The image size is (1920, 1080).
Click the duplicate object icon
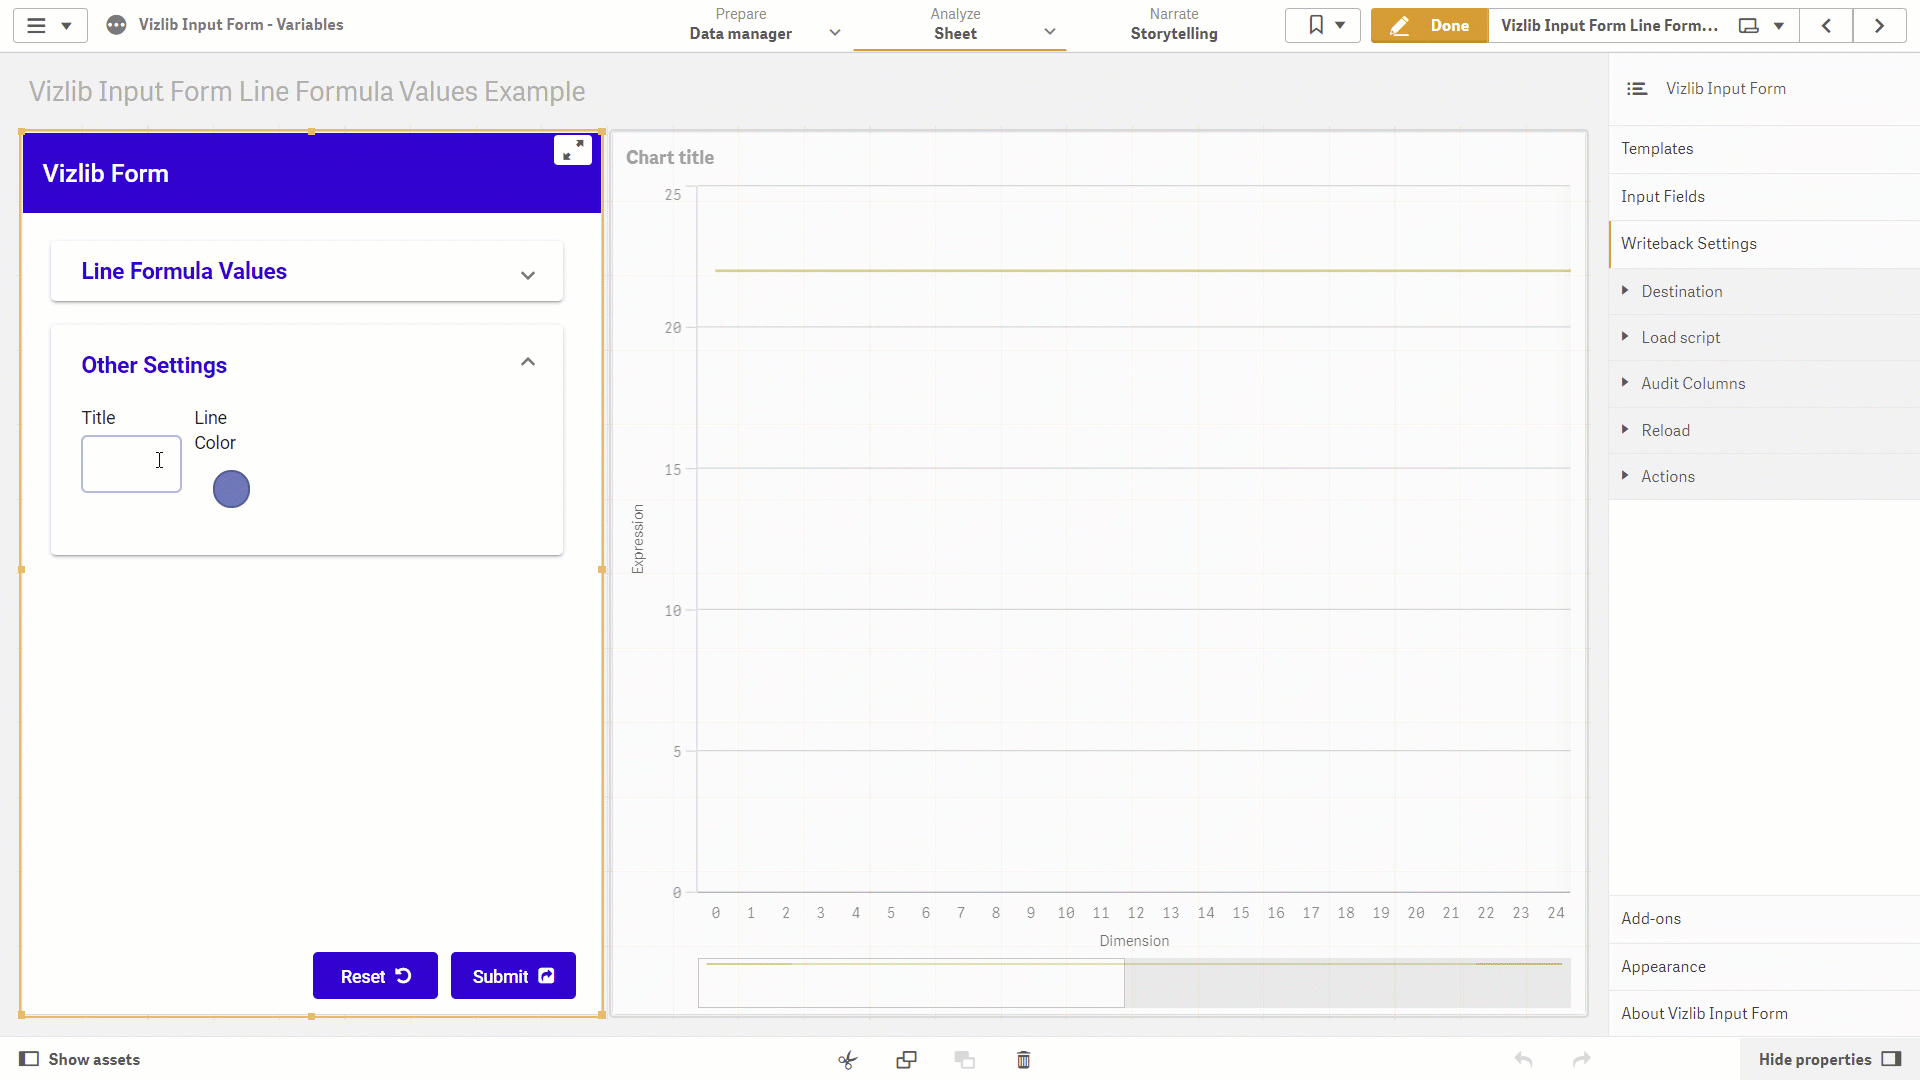[907, 1060]
